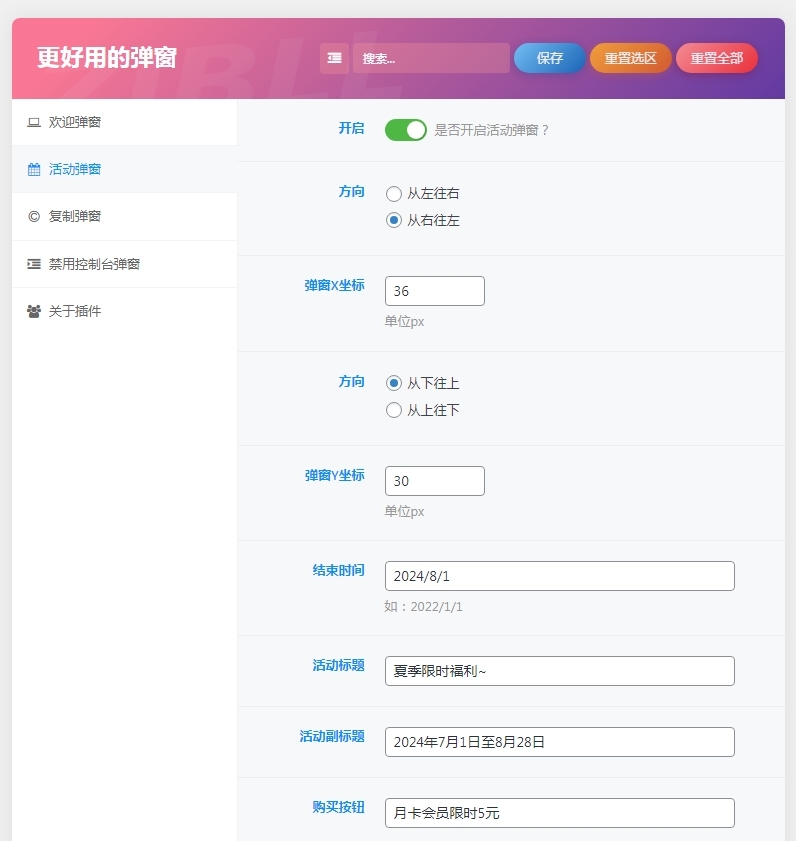Click the orange 重置选区 button
The height and width of the screenshot is (841, 796).
(x=631, y=58)
